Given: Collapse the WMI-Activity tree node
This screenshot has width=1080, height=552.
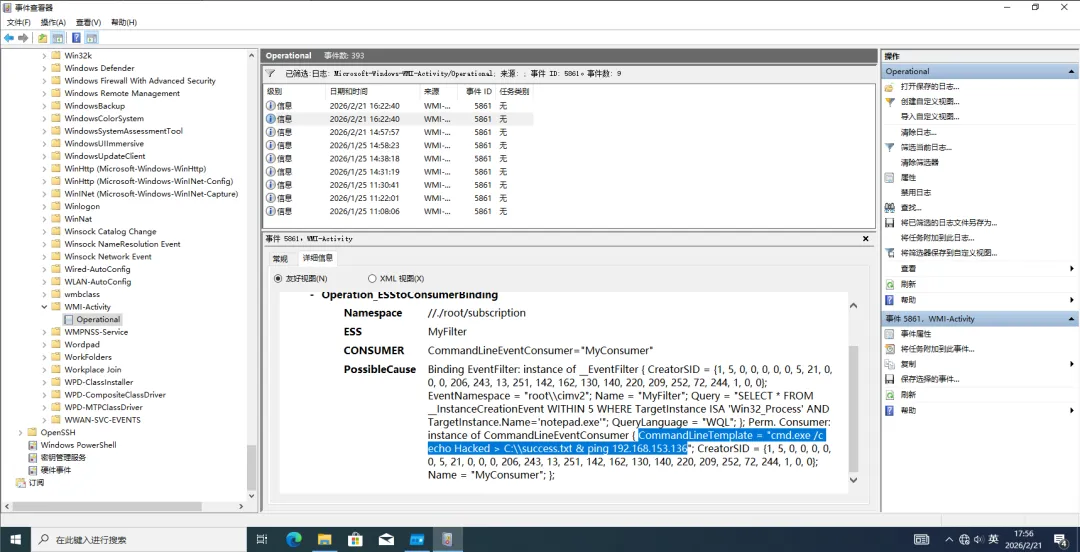Looking at the screenshot, I should (45, 307).
